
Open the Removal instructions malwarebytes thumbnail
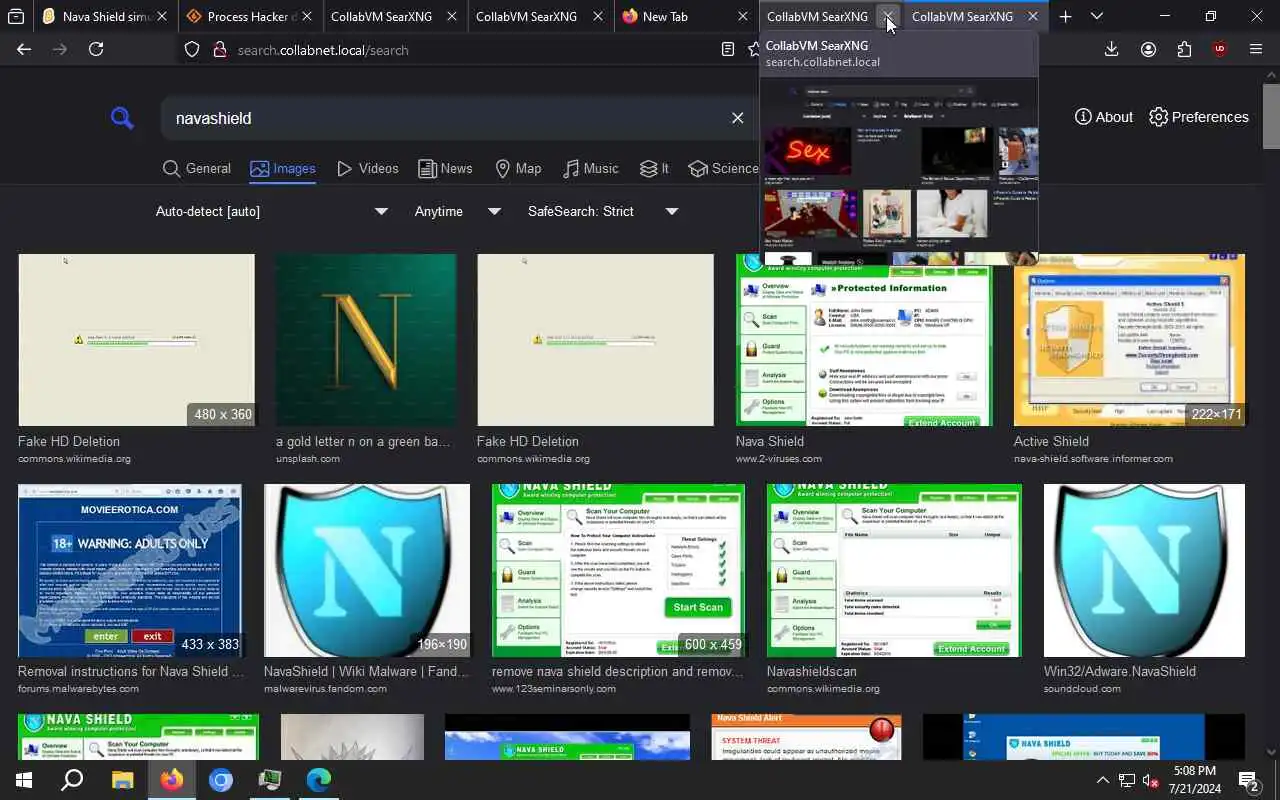[130, 570]
